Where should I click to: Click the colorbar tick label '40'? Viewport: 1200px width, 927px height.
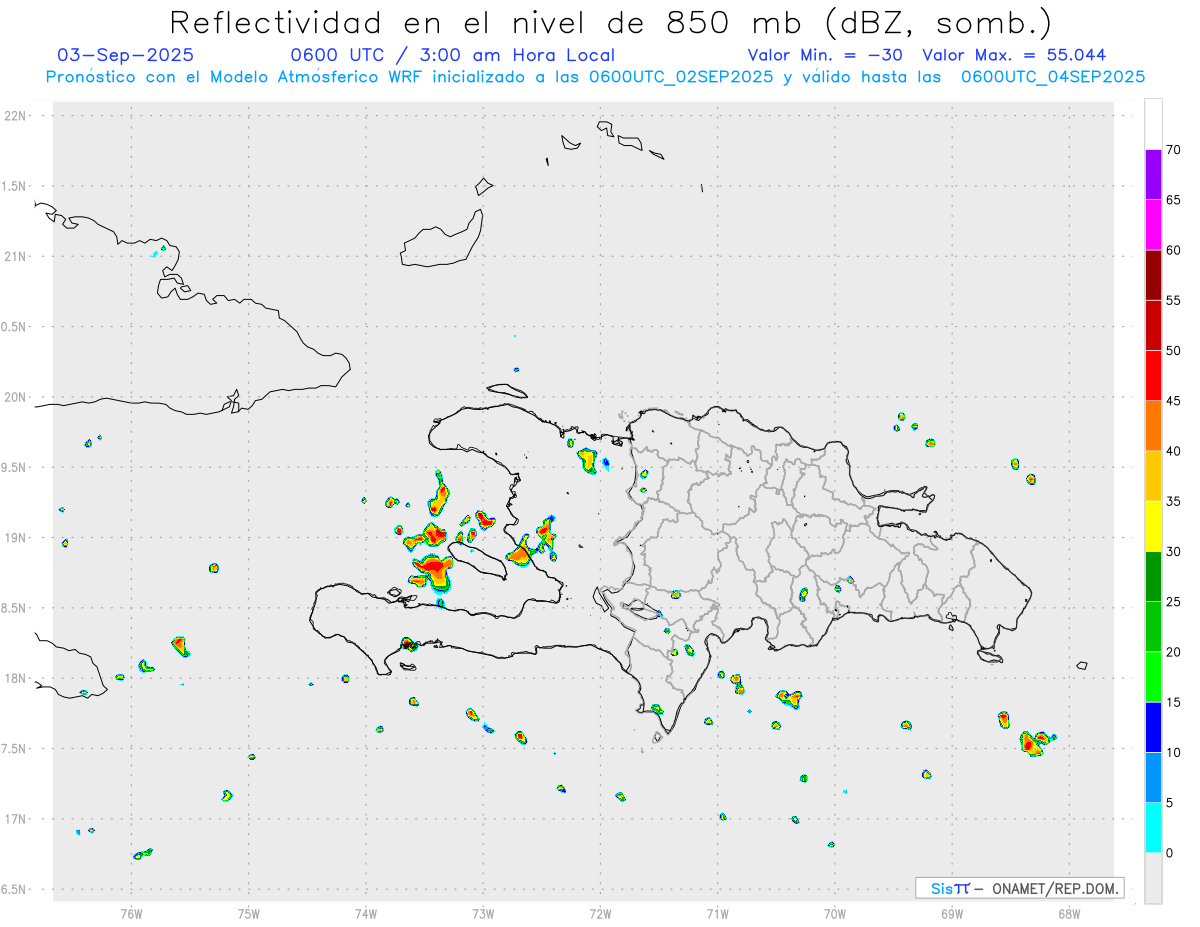[x=1173, y=451]
